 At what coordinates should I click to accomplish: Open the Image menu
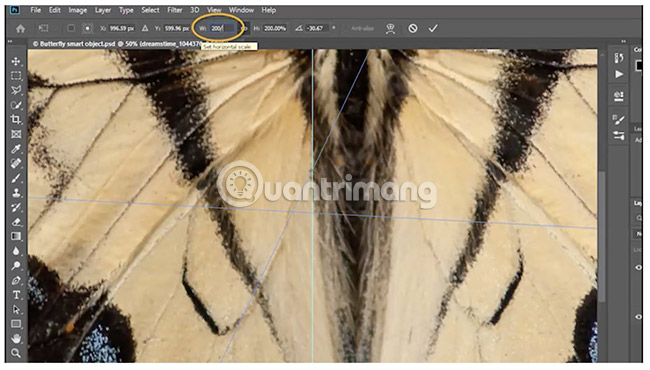(78, 10)
